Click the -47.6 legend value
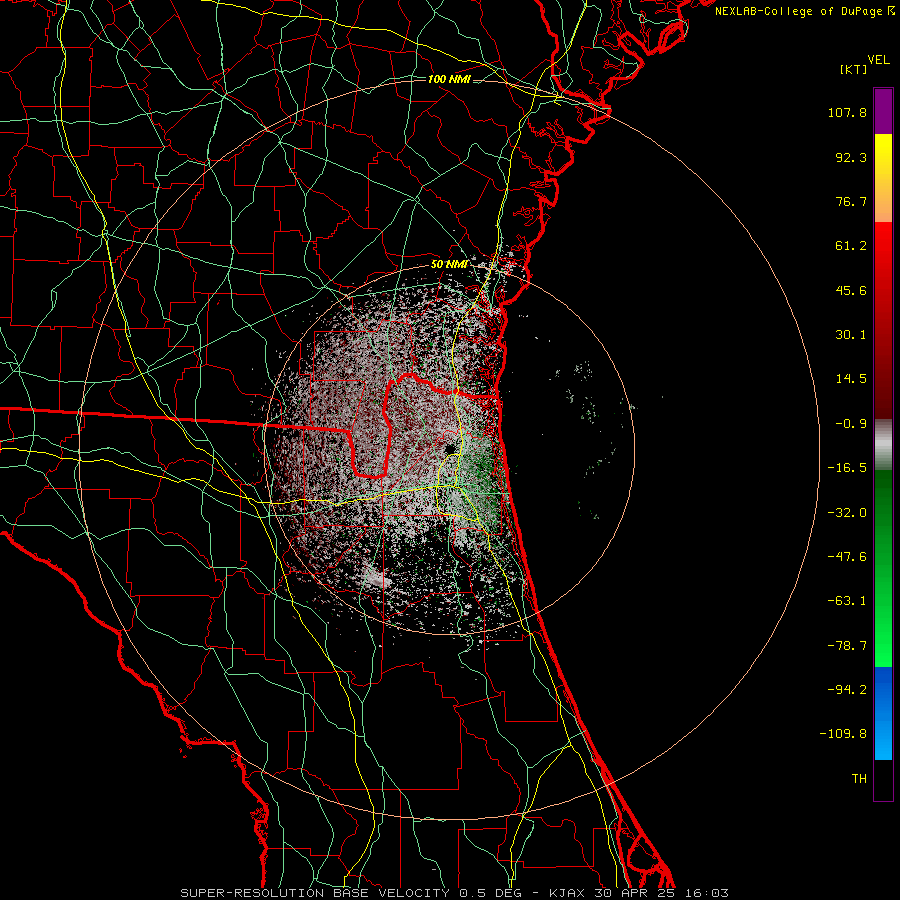 847,557
